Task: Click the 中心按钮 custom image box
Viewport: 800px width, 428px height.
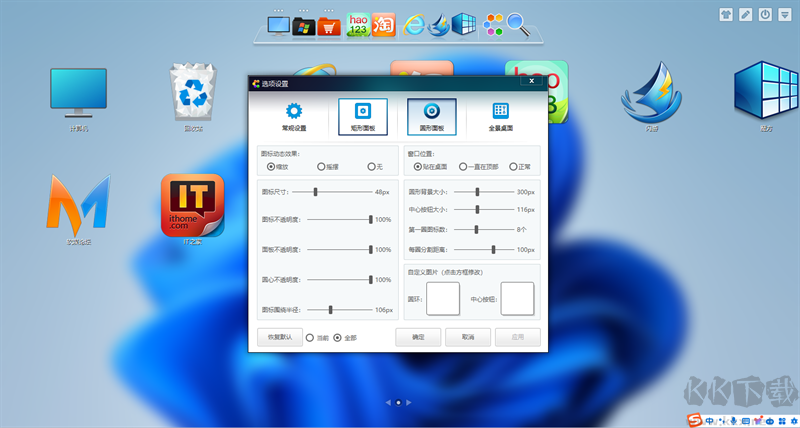Action: pyautogui.click(x=517, y=298)
